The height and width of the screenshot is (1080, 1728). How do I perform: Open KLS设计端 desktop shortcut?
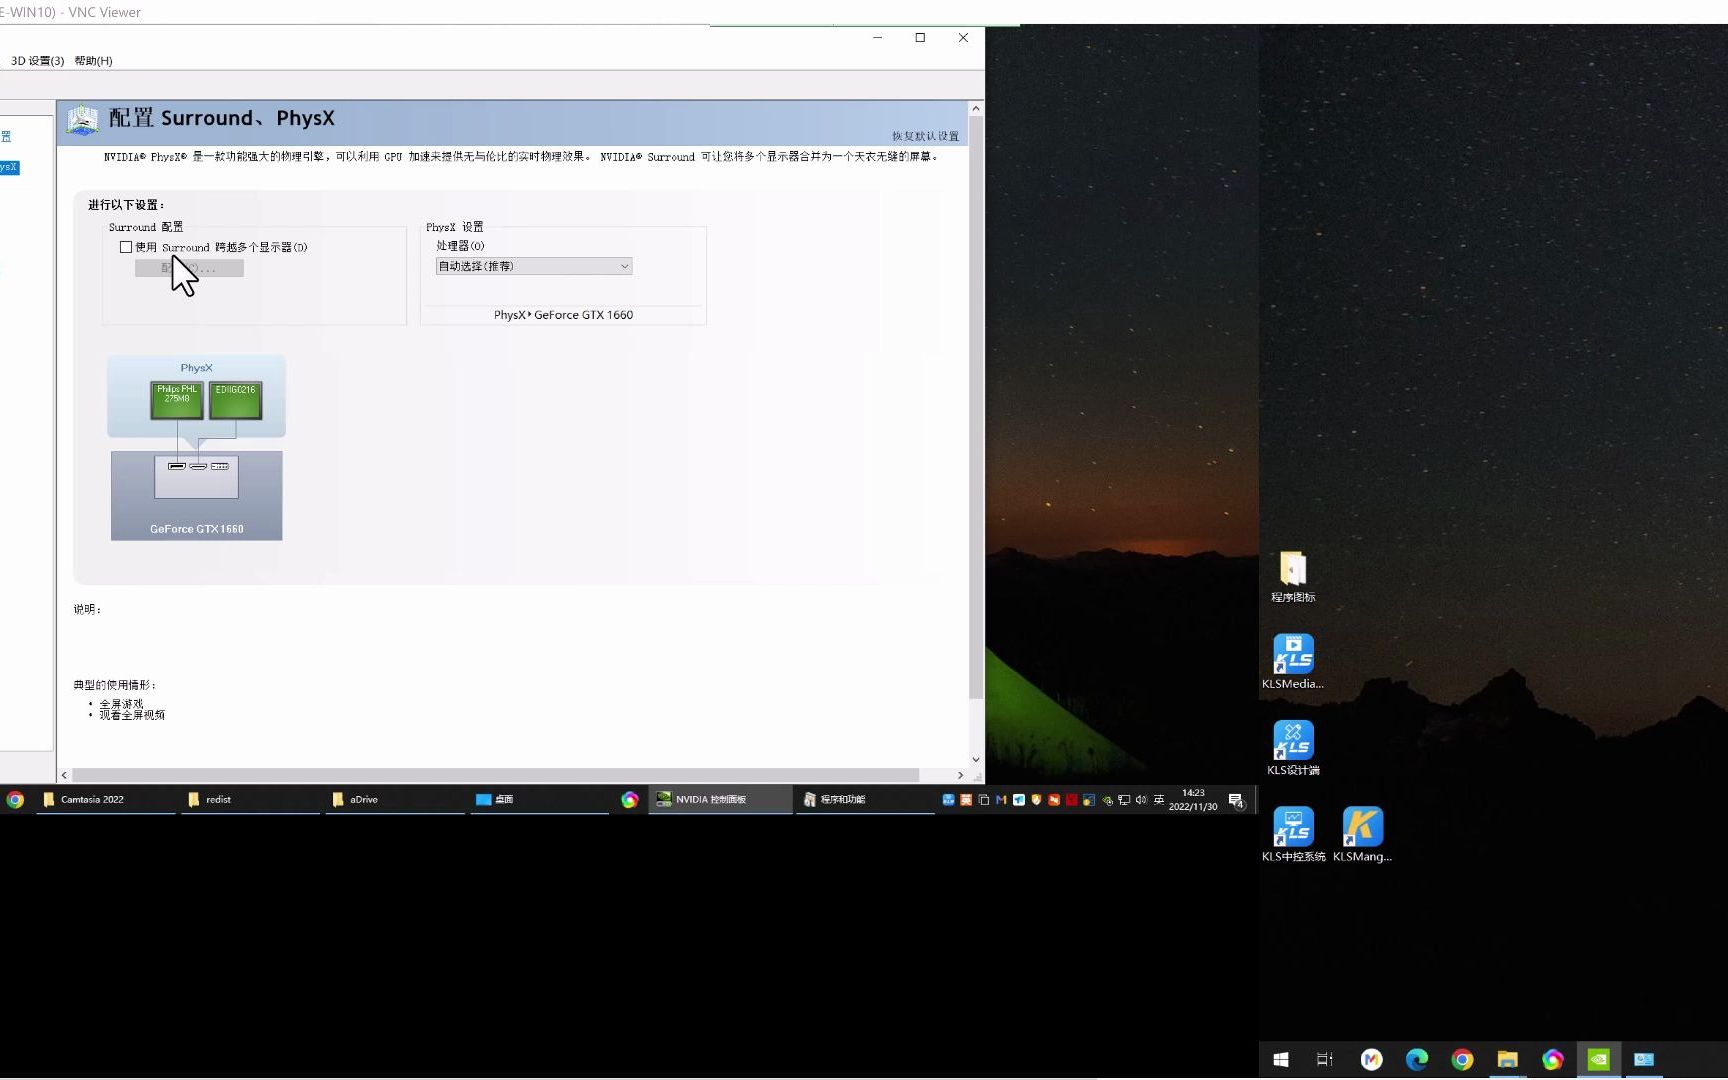pyautogui.click(x=1293, y=748)
